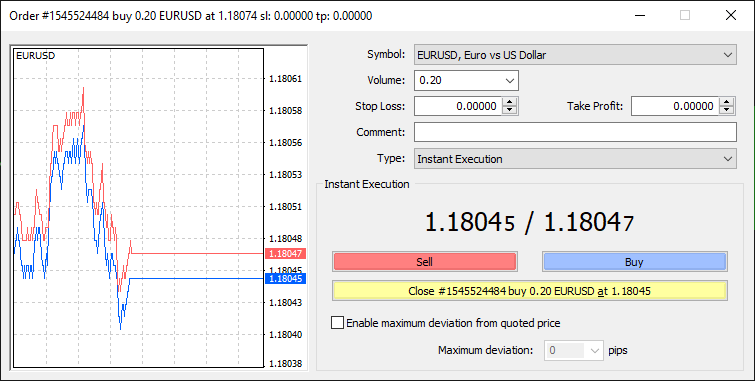Click the 1.18058 price axis label
The image size is (755, 381).
286,110
